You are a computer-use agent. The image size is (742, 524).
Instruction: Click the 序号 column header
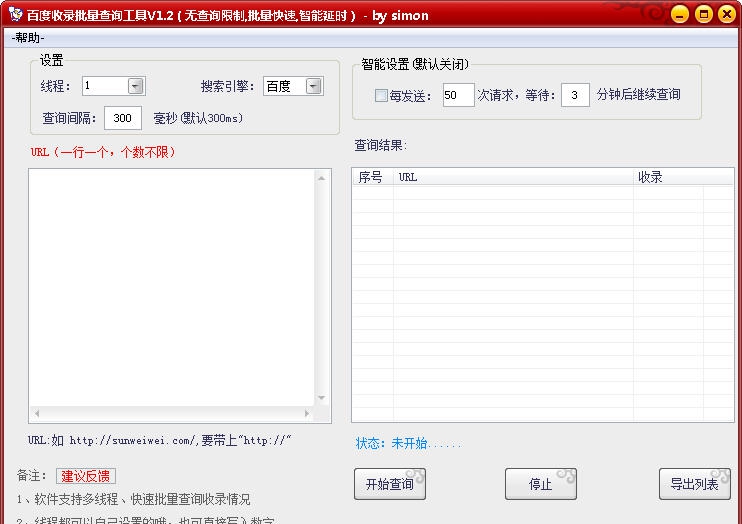(373, 177)
